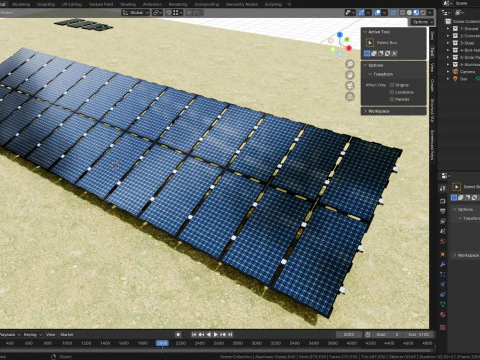This screenshot has height=360, width=480.
Task: Open the Modifiers wrench properties tab
Action: click(443, 264)
